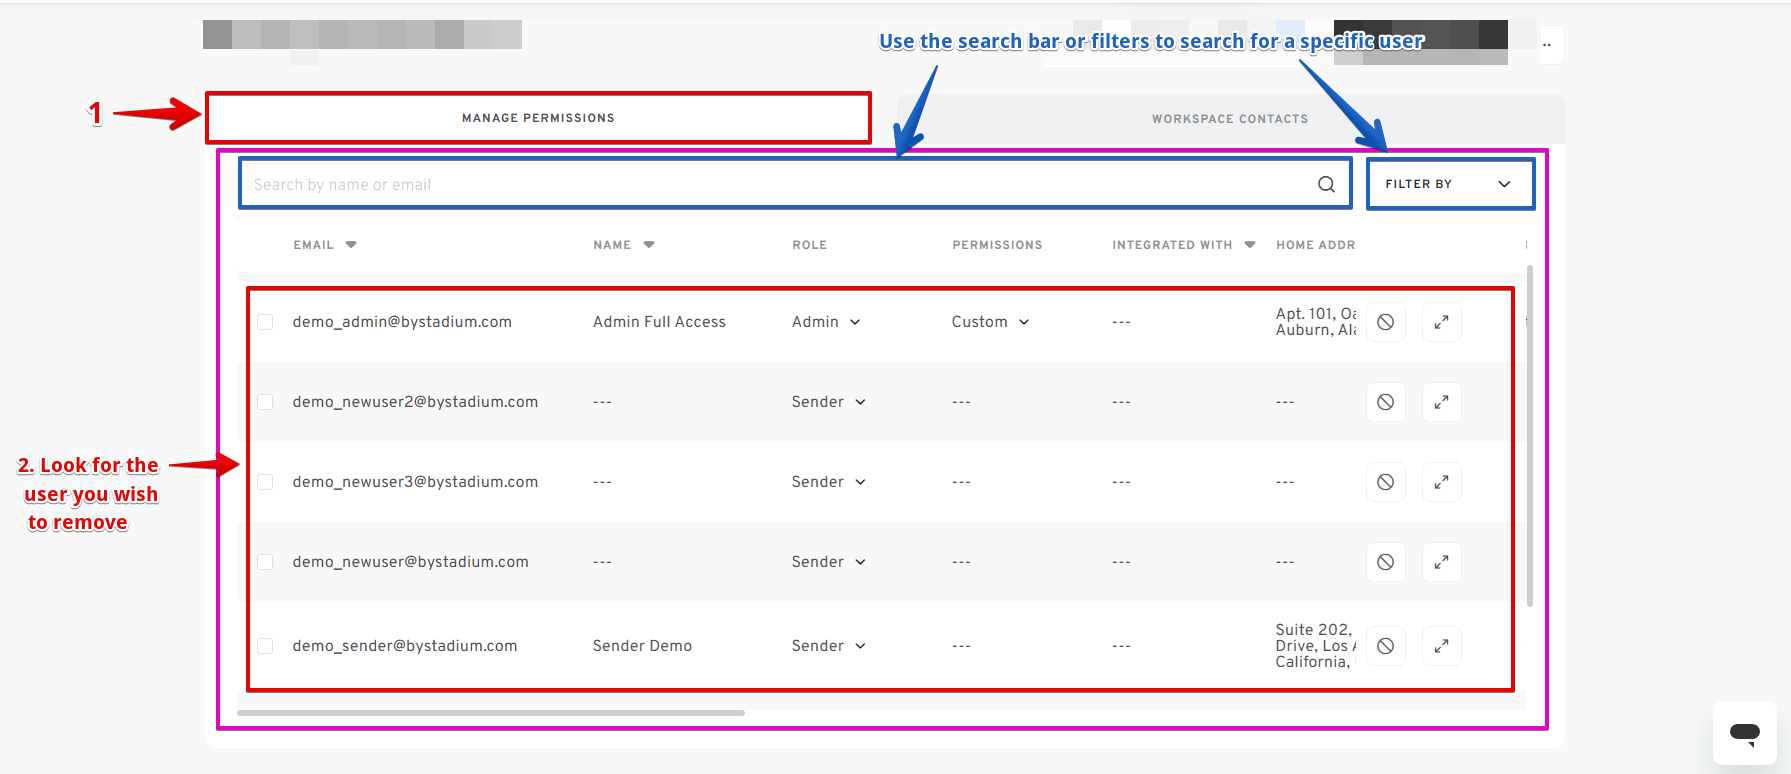Tick the demo_newuser3@bystadium.com checkbox
This screenshot has height=774, width=1791.
pos(265,482)
